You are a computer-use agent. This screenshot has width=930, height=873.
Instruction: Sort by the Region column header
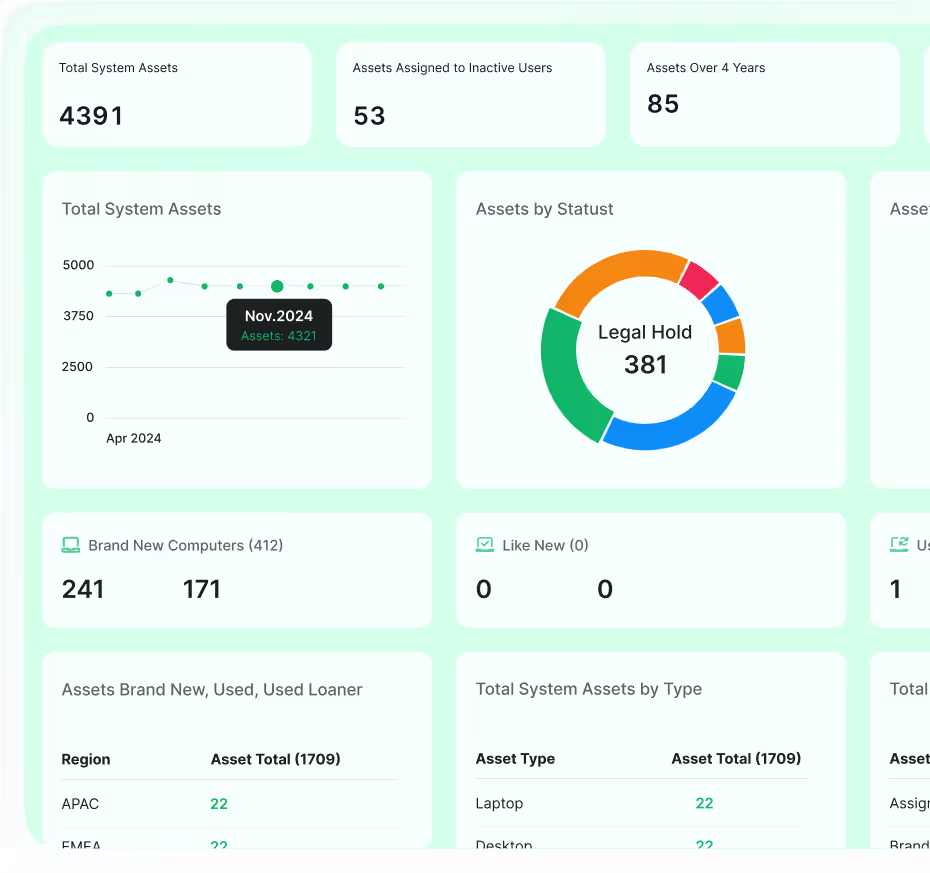coord(86,759)
